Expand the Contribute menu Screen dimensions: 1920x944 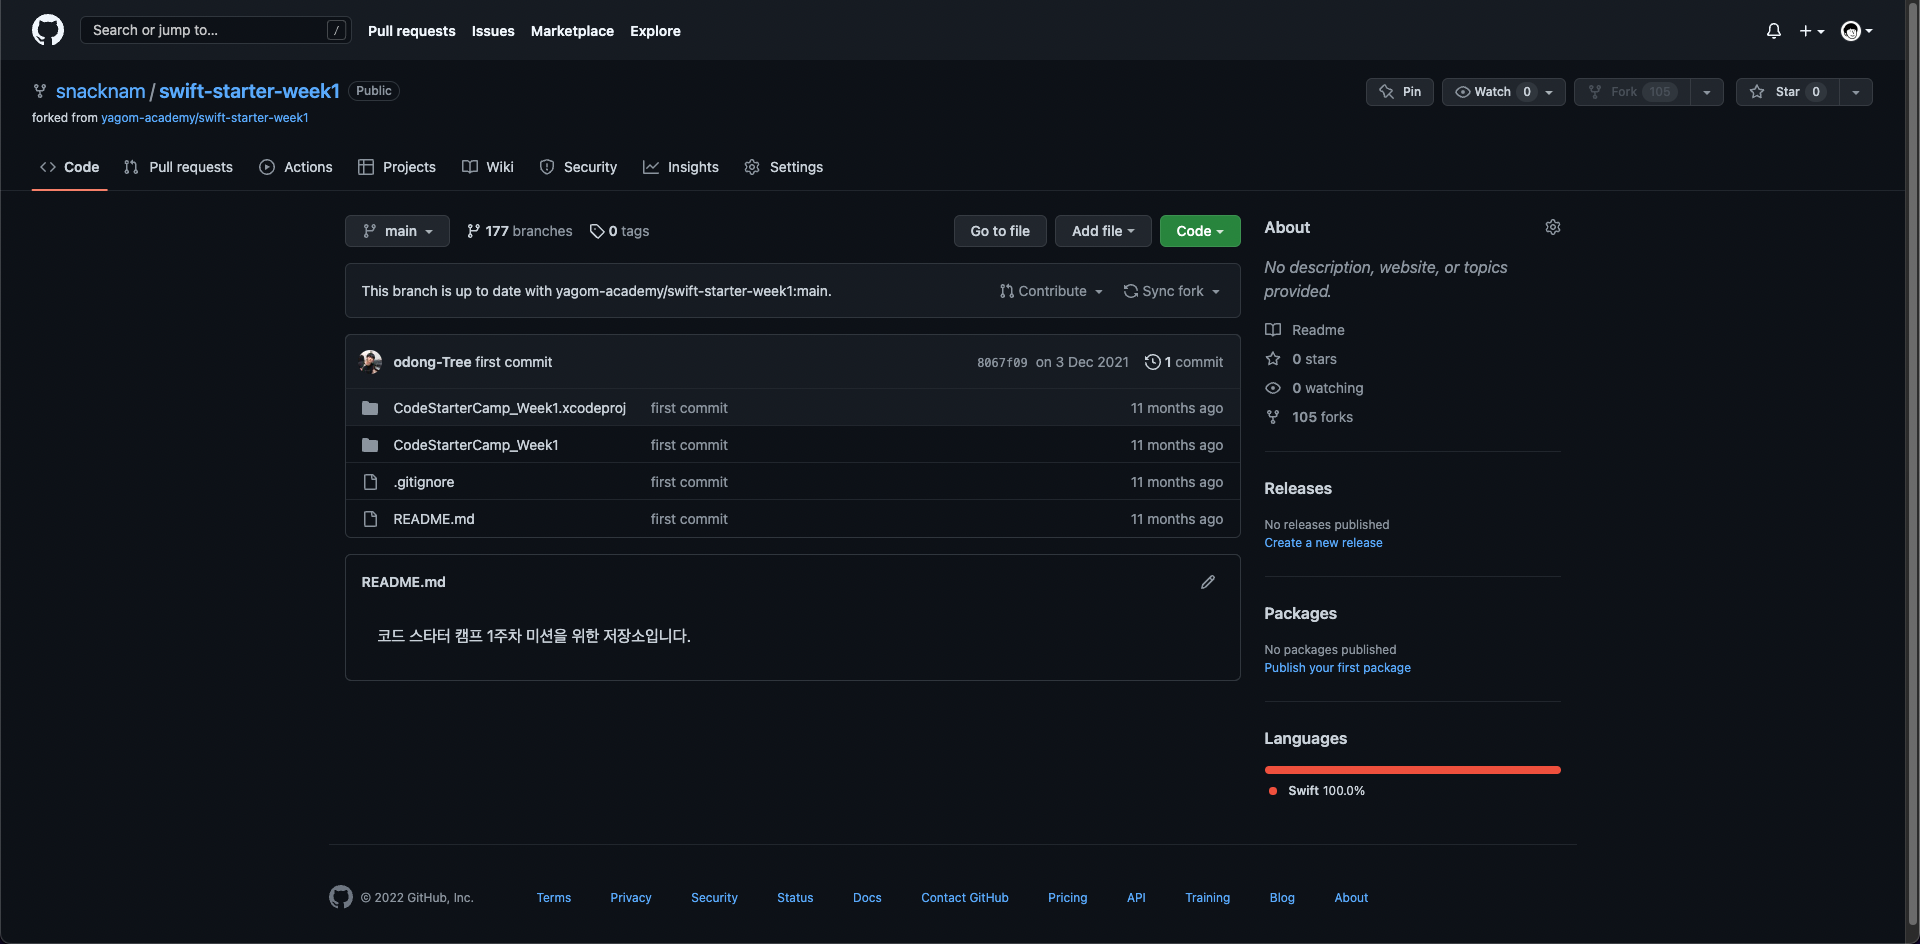(1051, 291)
